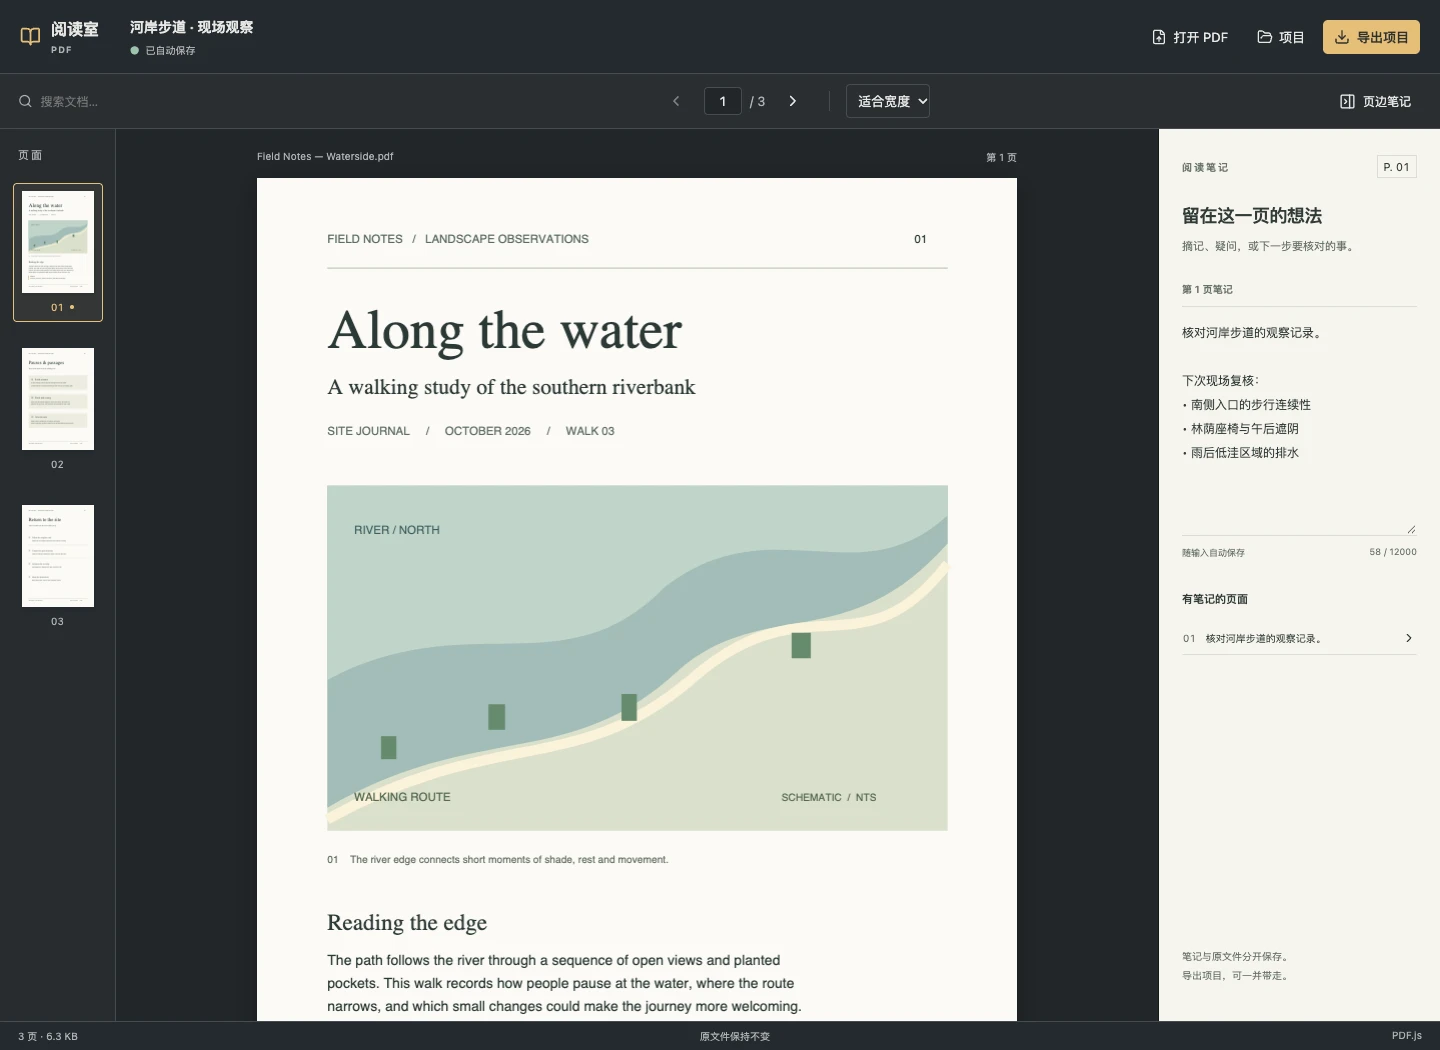Viewport: 1440px width, 1050px height.
Task: Click the Along the water heading
Action: (505, 331)
